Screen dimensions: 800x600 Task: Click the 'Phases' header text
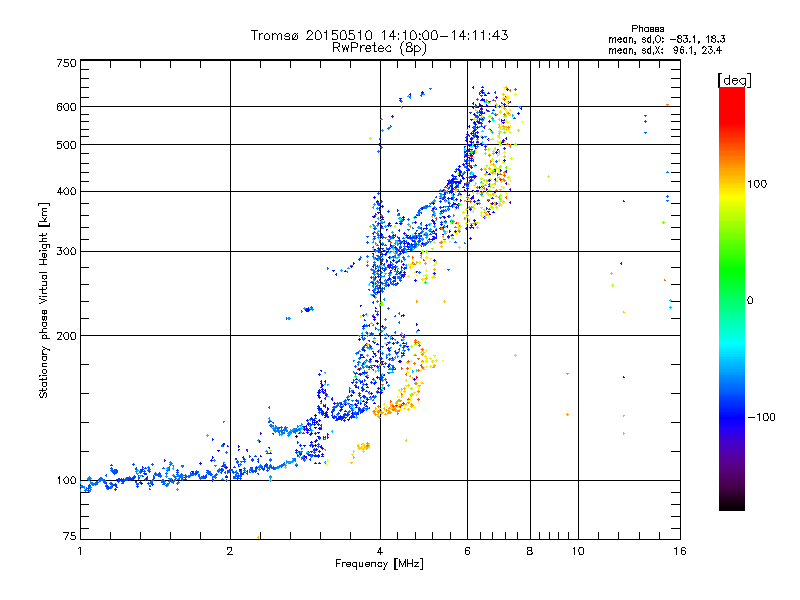coord(647,29)
